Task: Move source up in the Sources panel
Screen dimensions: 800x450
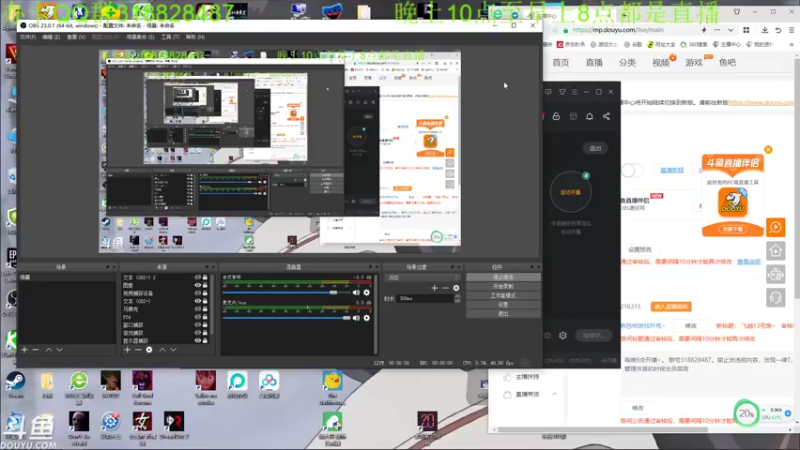Action: point(162,349)
